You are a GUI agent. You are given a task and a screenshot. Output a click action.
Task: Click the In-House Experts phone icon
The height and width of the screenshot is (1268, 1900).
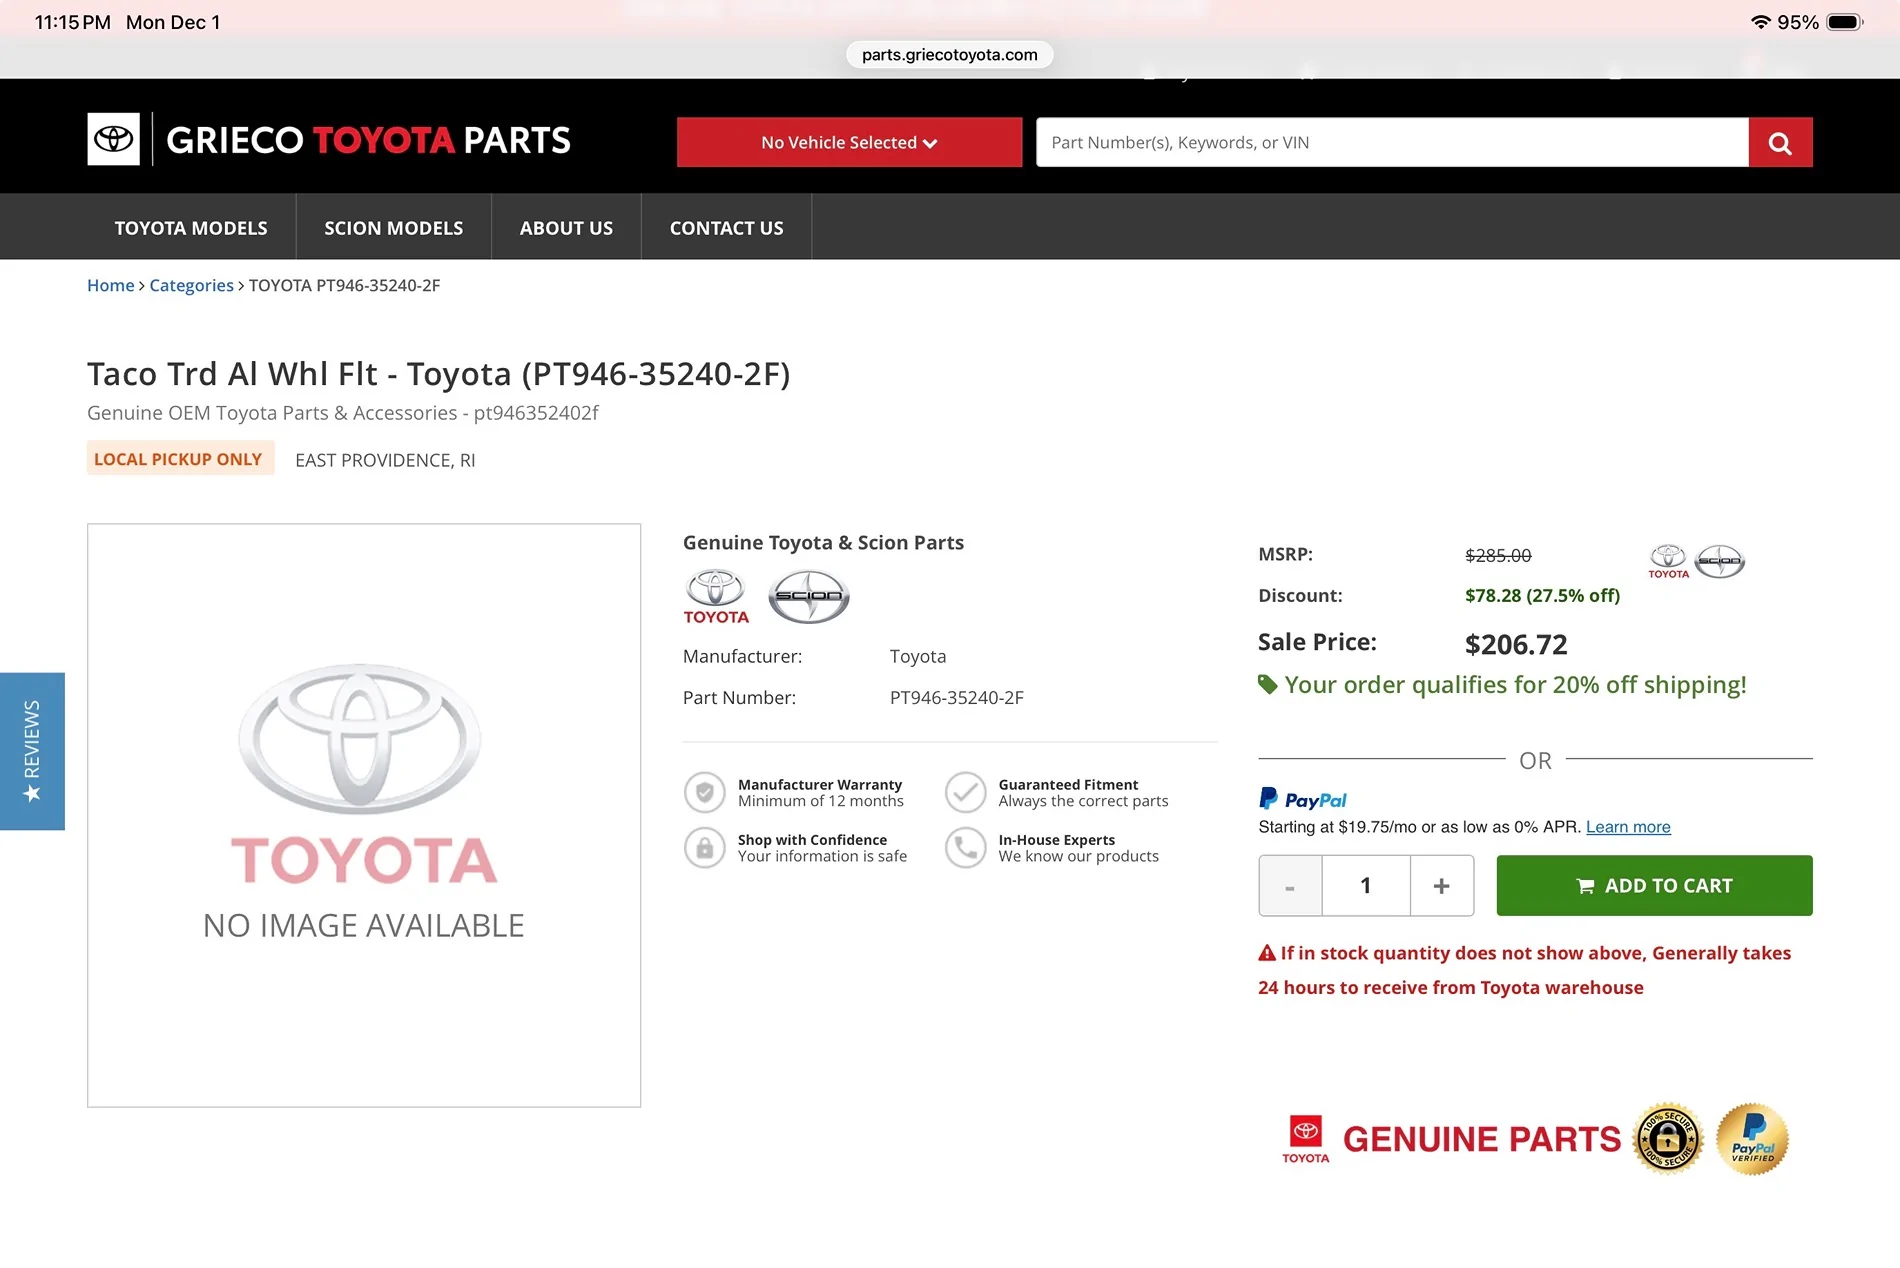tap(965, 847)
